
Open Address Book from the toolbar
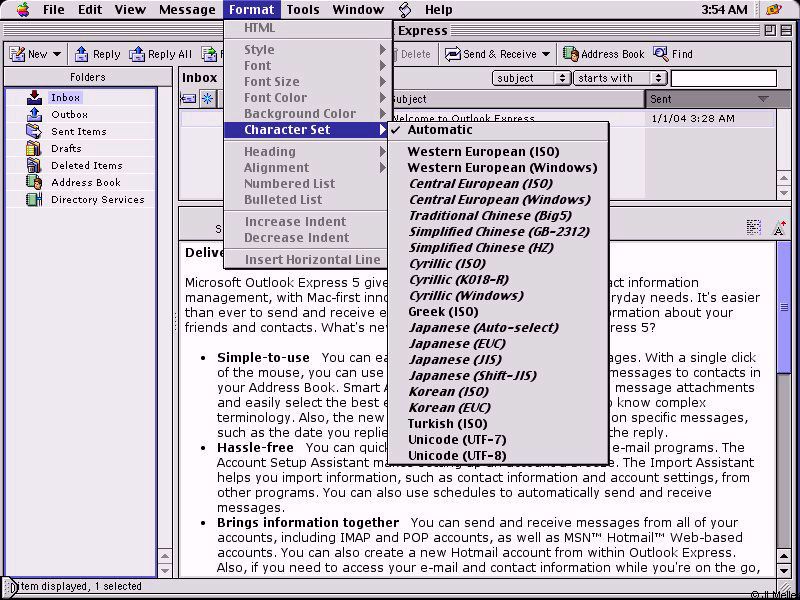[604, 54]
